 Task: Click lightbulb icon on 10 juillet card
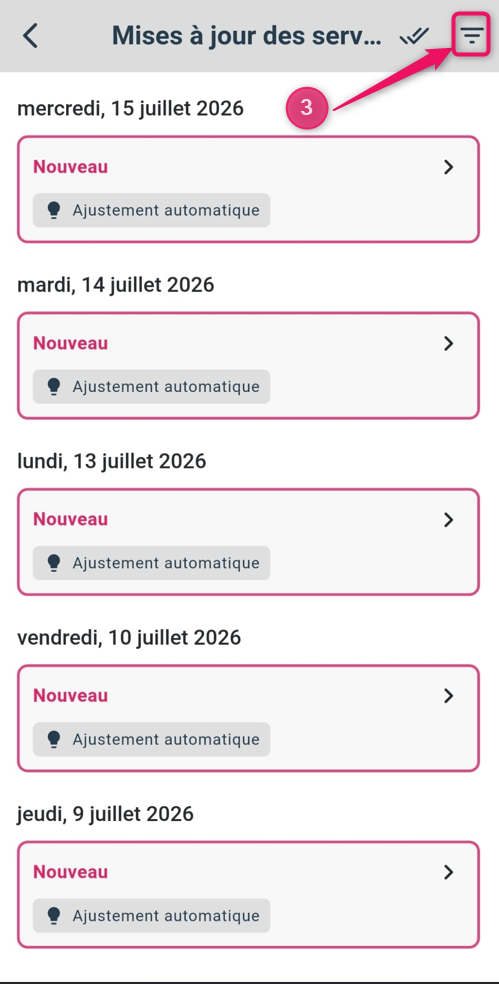54,739
